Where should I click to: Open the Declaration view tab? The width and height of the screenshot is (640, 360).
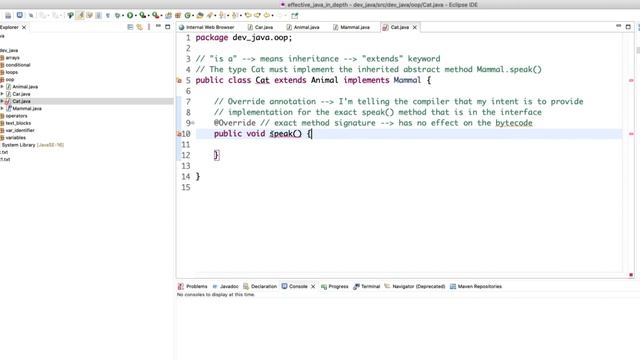260,287
